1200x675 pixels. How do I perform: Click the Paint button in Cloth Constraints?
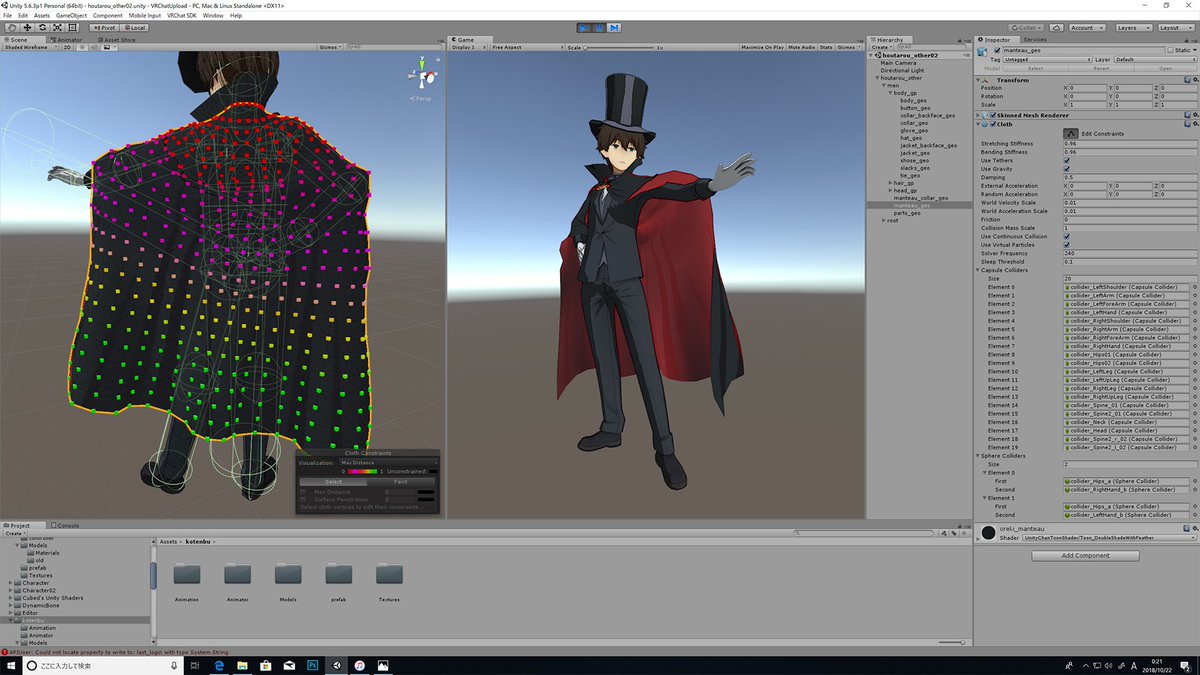pos(400,482)
